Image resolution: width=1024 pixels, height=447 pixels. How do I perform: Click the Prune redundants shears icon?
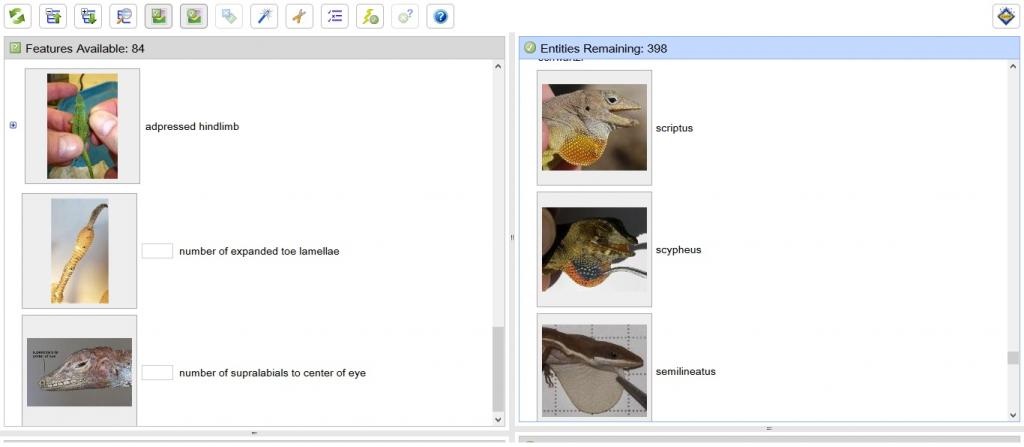[x=299, y=16]
